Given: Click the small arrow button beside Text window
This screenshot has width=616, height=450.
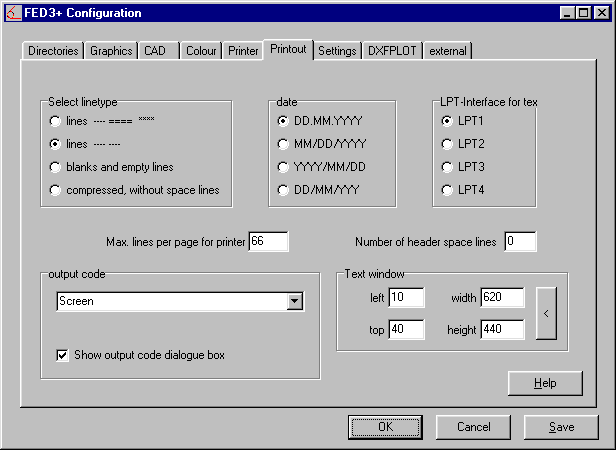Looking at the screenshot, I should 546,314.
